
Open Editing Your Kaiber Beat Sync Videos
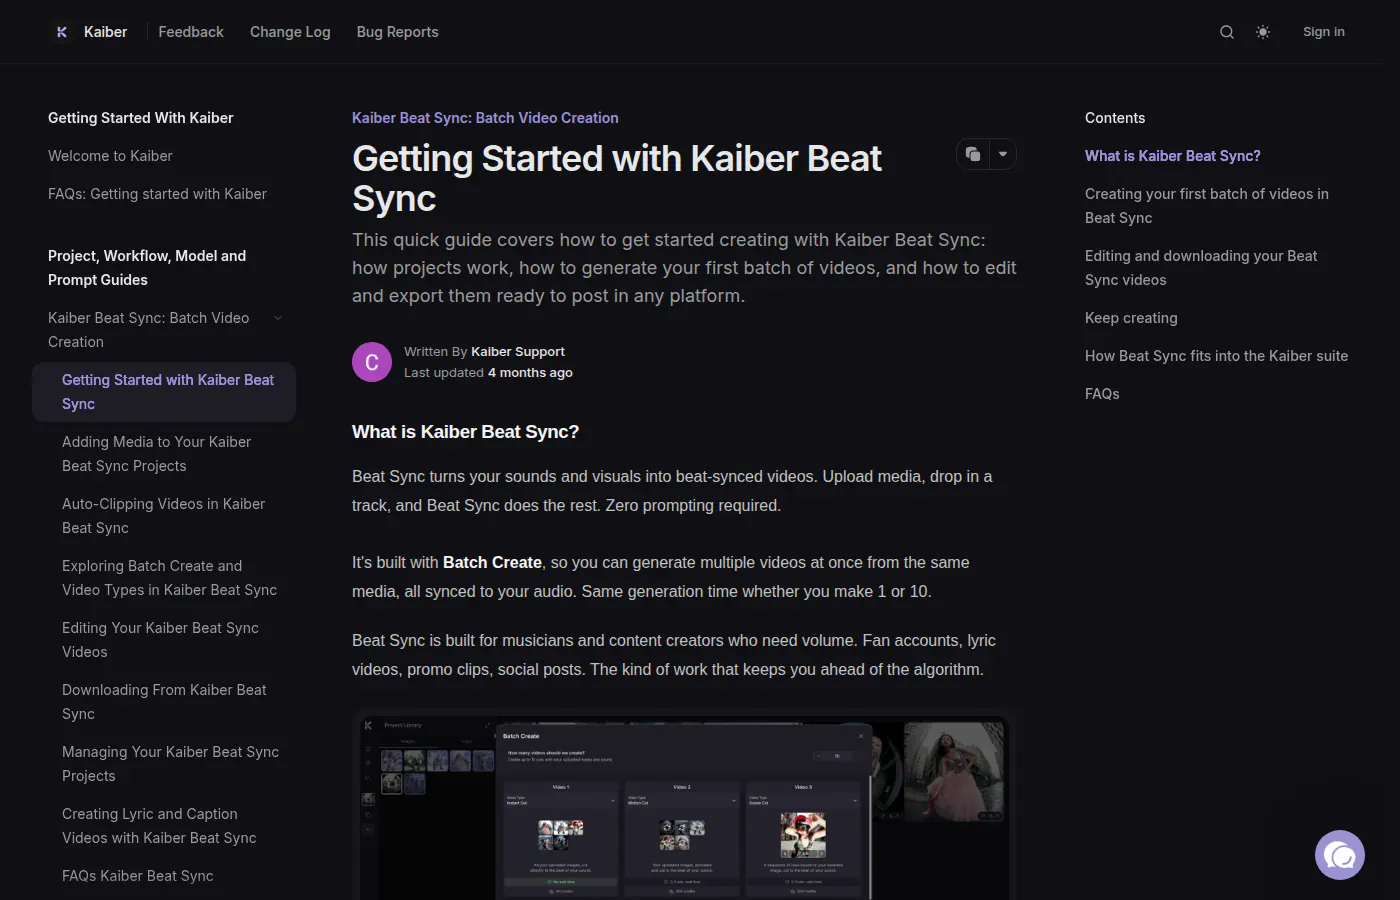[164, 640]
